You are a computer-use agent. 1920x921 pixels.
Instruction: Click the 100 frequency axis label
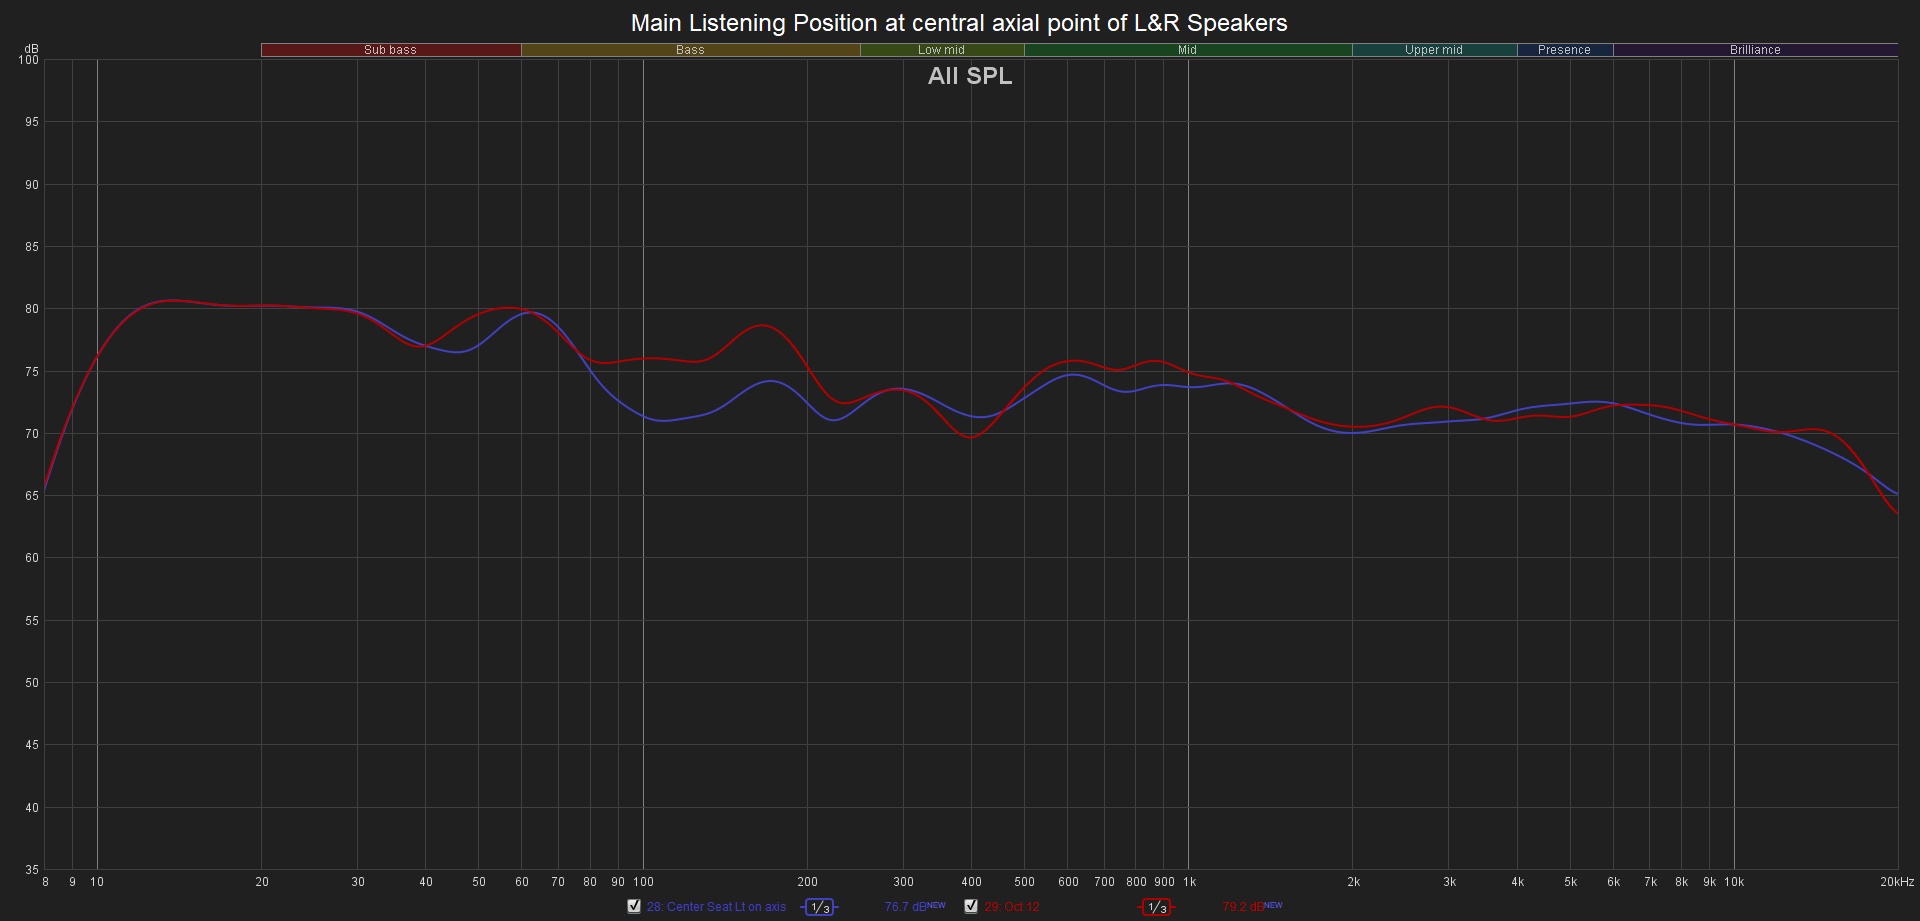pyautogui.click(x=644, y=882)
